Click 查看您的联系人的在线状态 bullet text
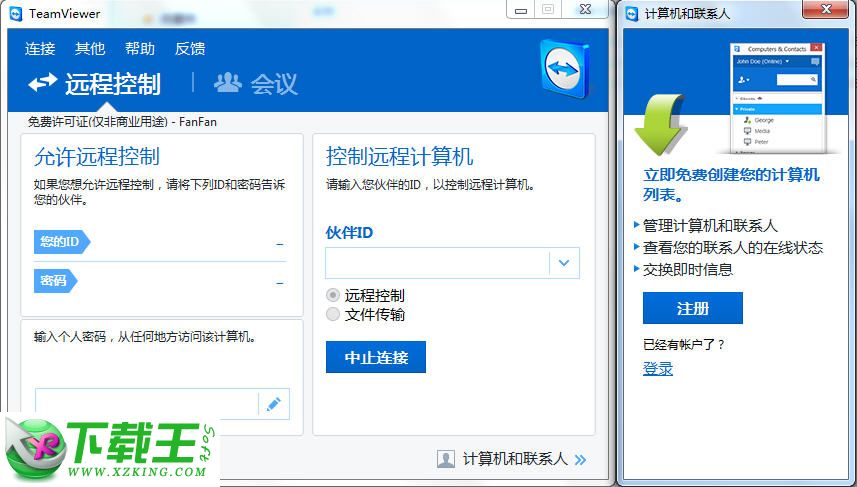 pyautogui.click(x=732, y=248)
